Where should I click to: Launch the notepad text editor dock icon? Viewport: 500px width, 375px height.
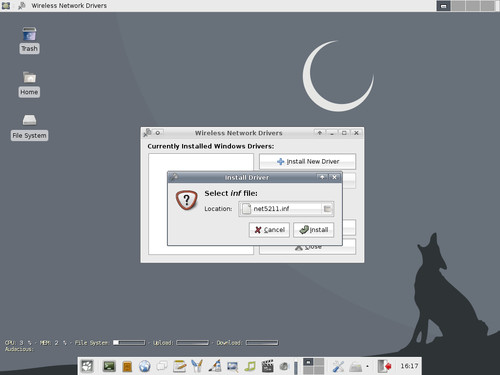[179, 366]
